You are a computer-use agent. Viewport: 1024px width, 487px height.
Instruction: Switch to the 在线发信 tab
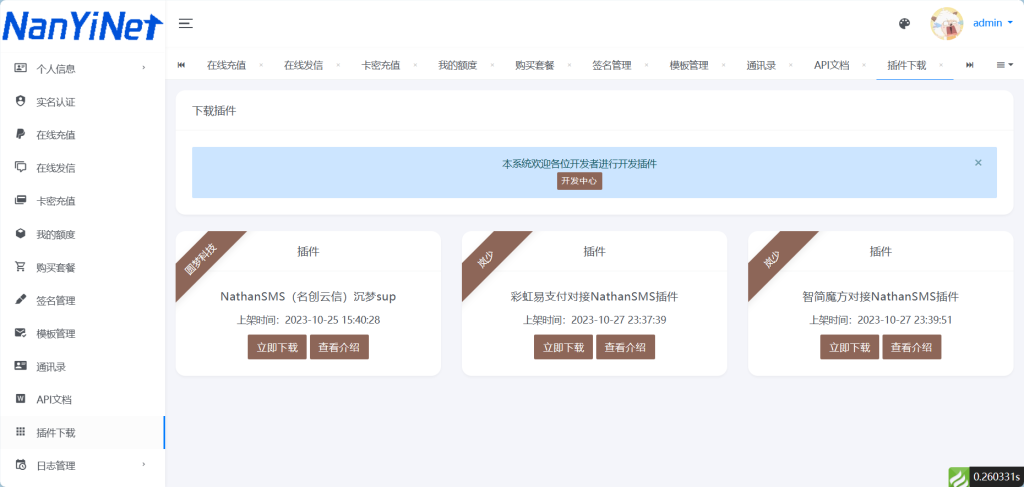[303, 65]
